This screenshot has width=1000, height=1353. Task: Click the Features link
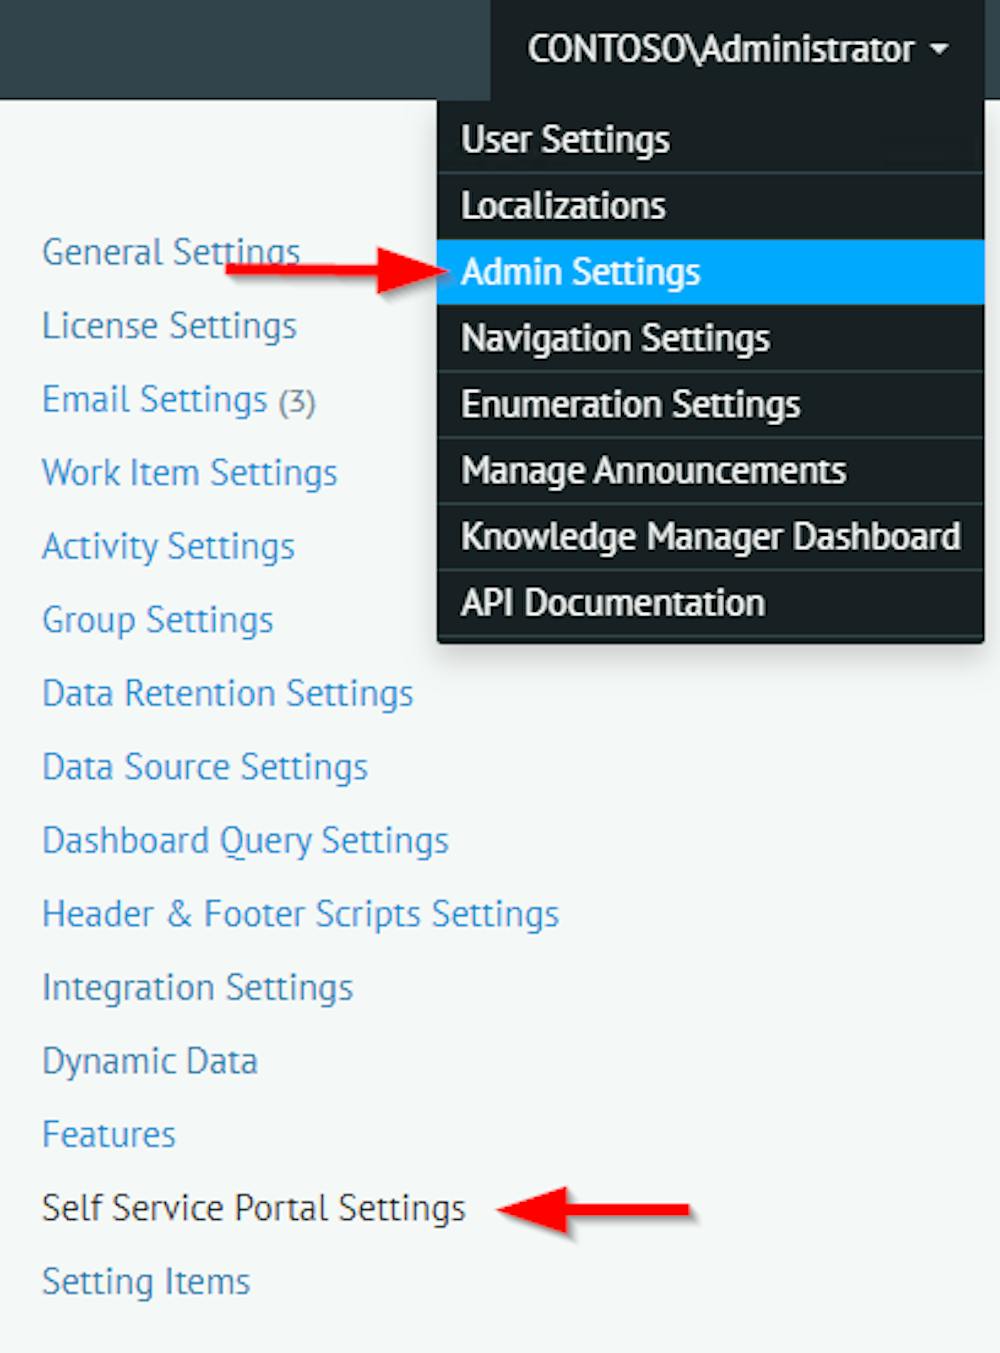click(x=108, y=1134)
